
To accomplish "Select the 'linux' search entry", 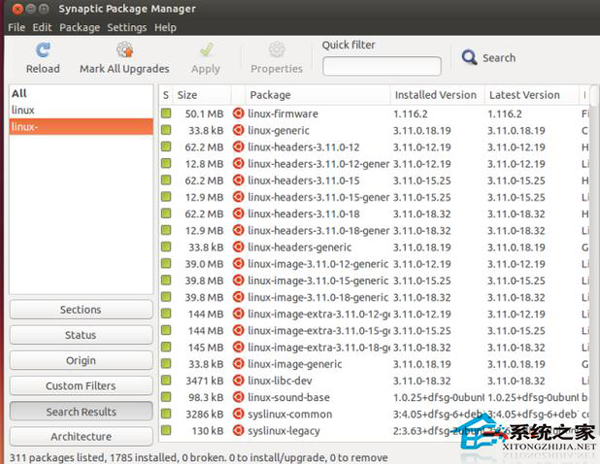I will [81, 110].
